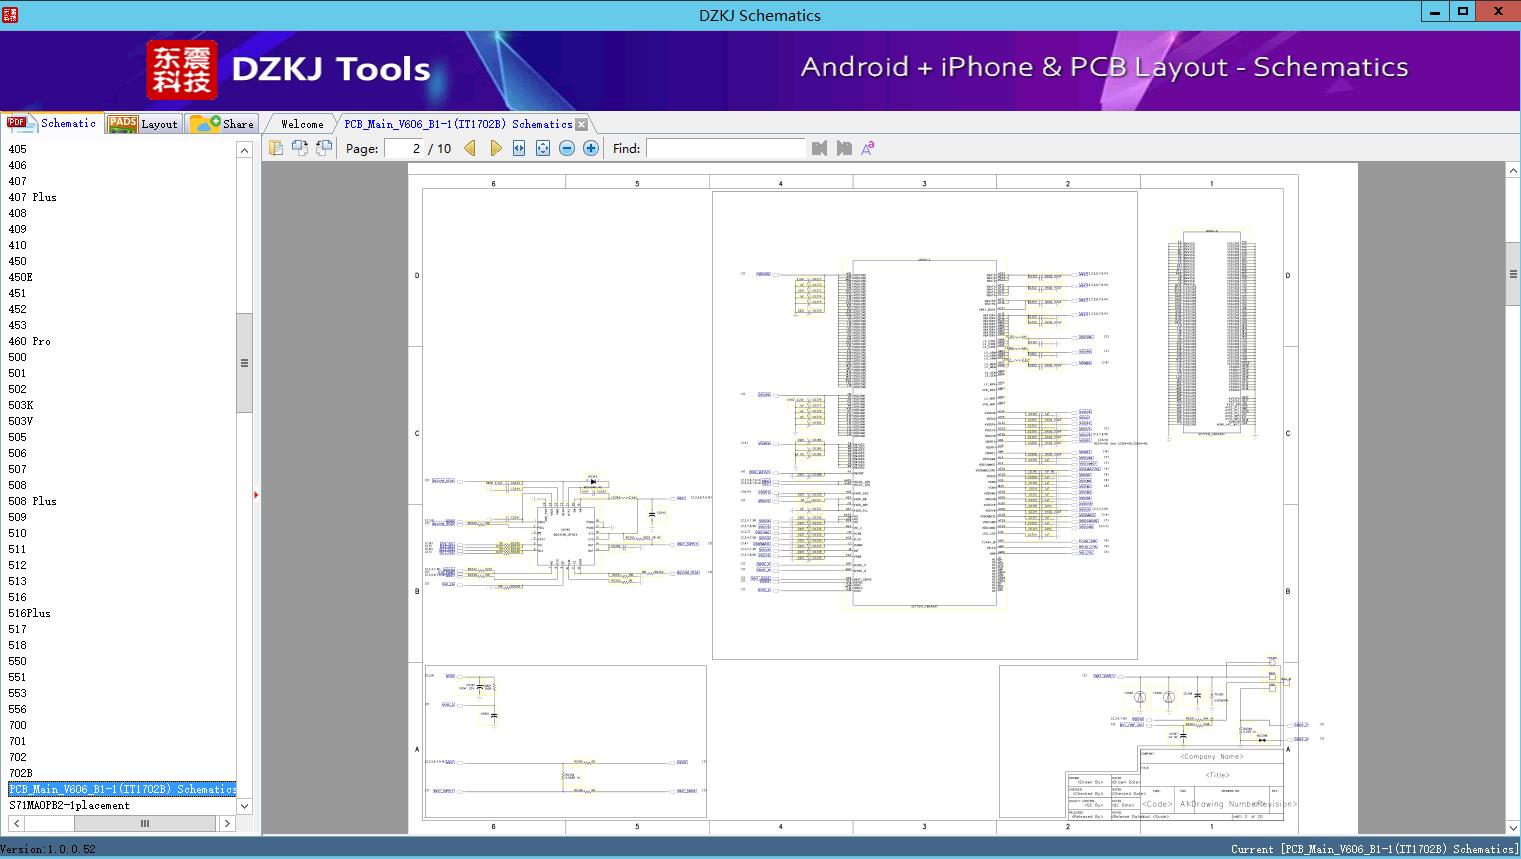Viewport: 1521px width, 859px height.
Task: Select the 500 list item
Action: pos(18,357)
